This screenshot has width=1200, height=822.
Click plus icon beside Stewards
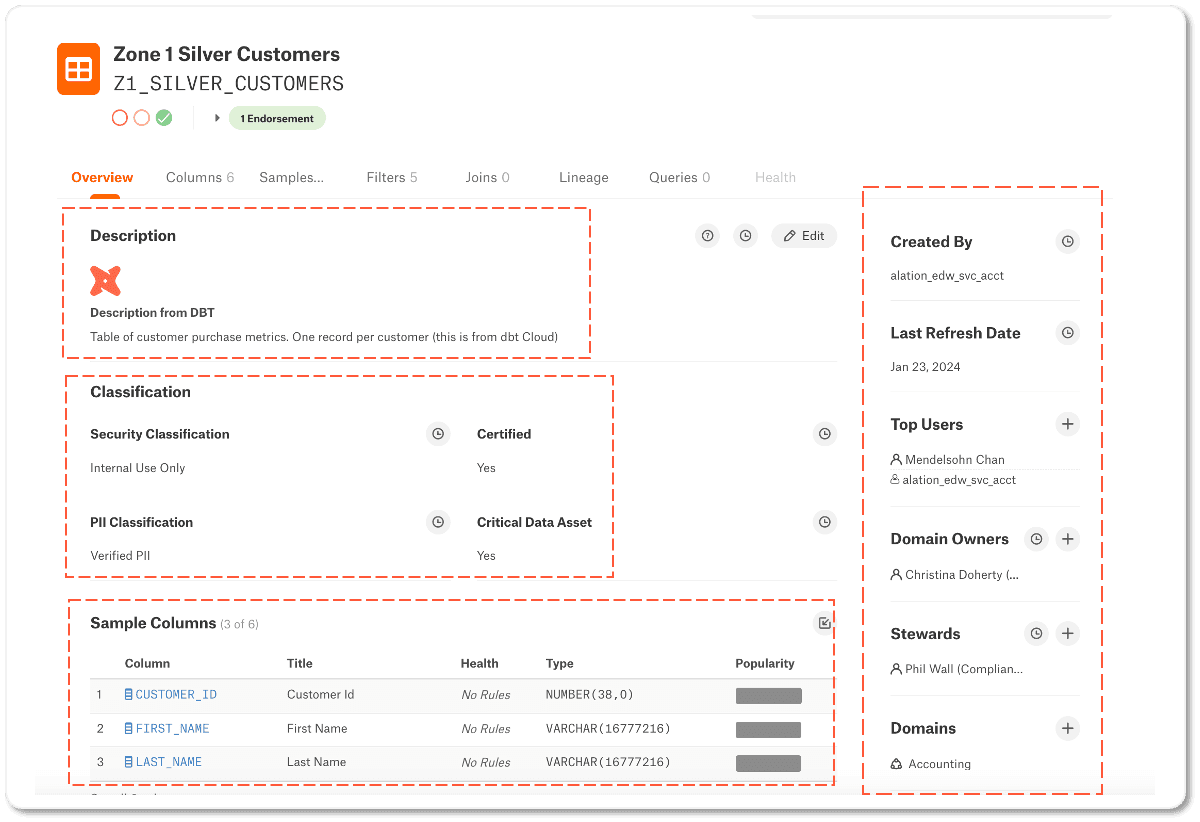1068,634
